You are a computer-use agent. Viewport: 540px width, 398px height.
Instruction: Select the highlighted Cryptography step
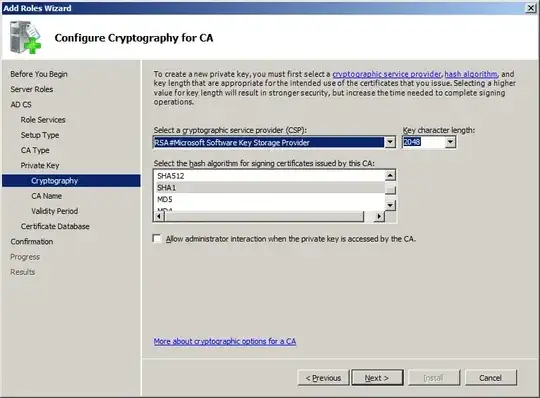[71, 180]
